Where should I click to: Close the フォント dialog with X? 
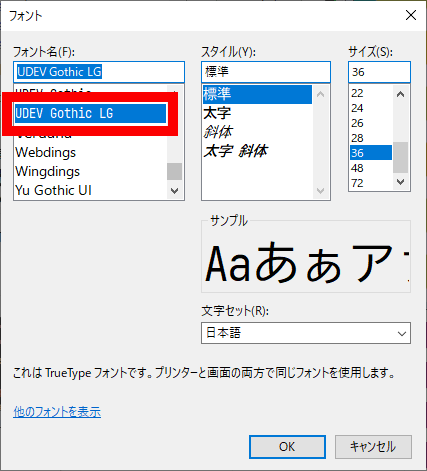pos(411,15)
